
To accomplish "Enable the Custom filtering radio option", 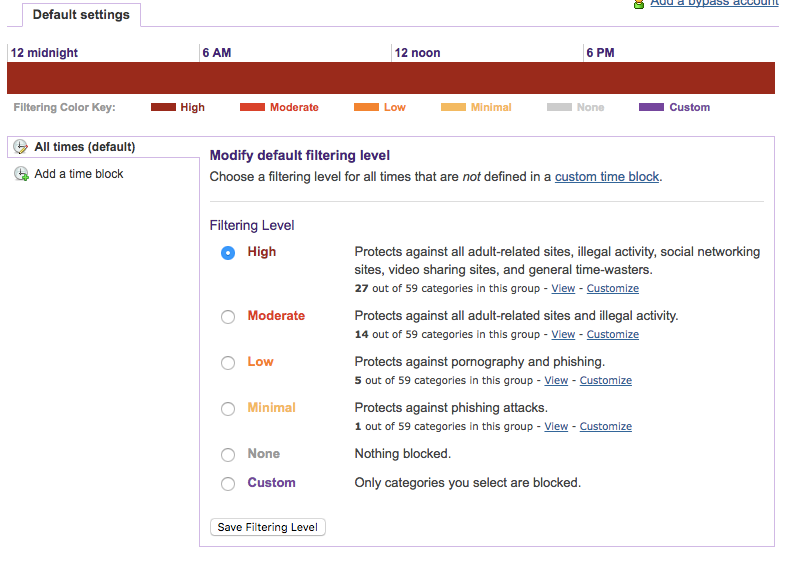I will click(x=228, y=484).
